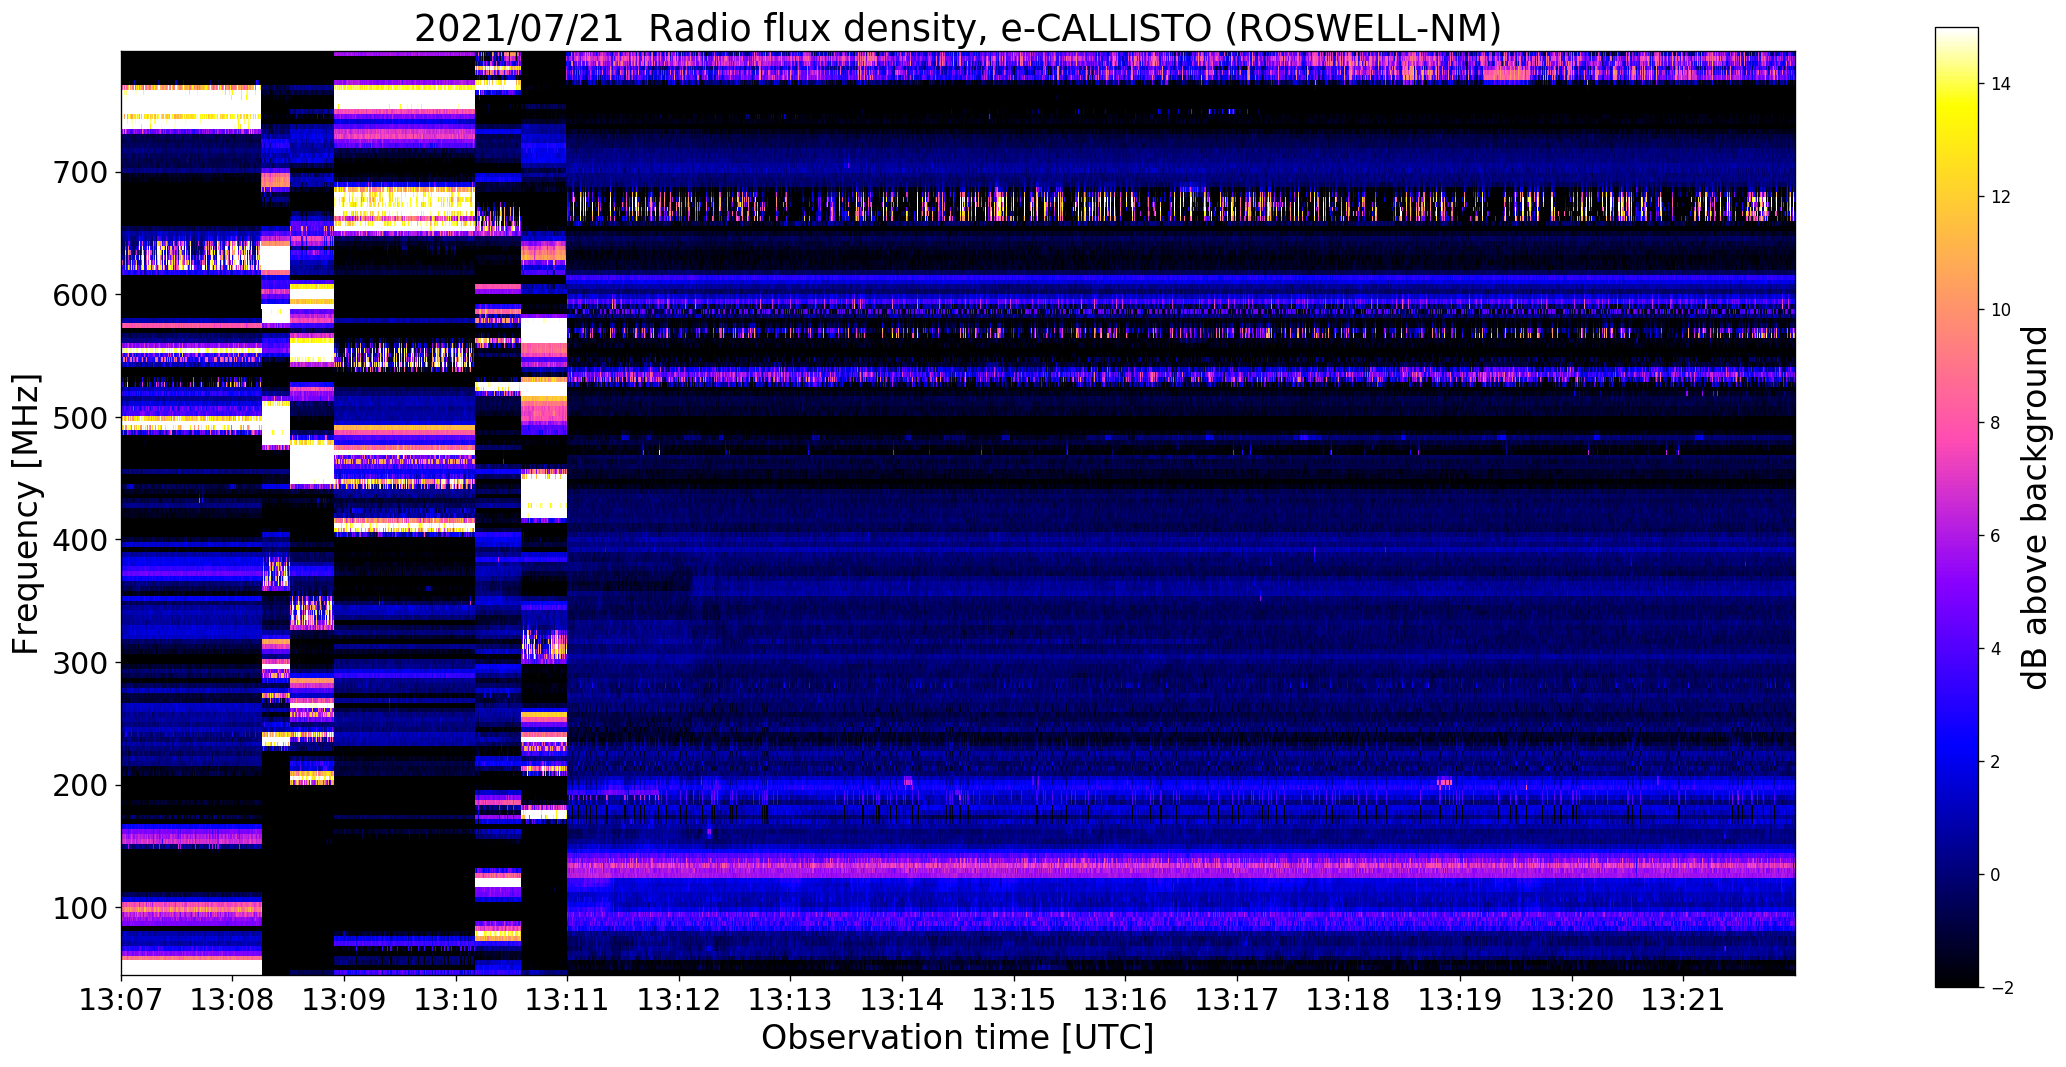Click the colorbar tick value 0
Screen dimensions: 2066x1067
click(x=1996, y=875)
